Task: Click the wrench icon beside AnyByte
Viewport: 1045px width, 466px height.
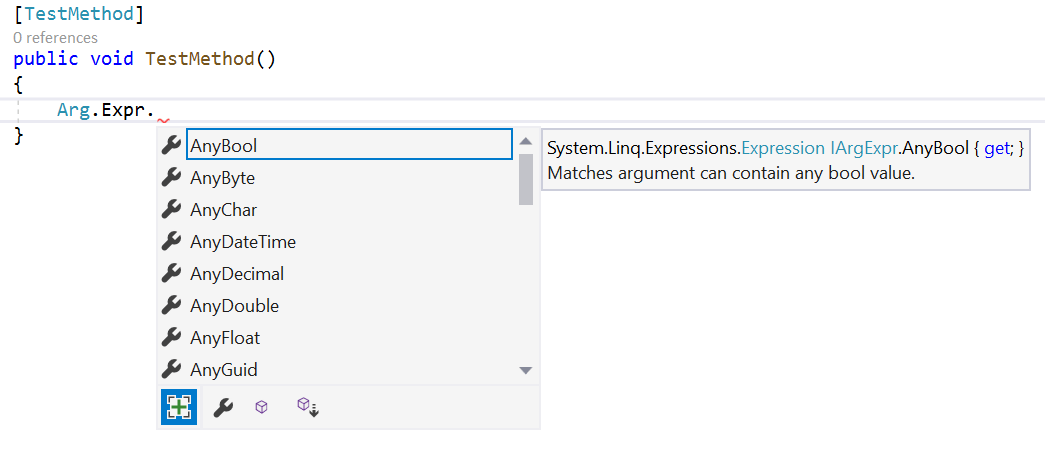Action: pos(172,177)
